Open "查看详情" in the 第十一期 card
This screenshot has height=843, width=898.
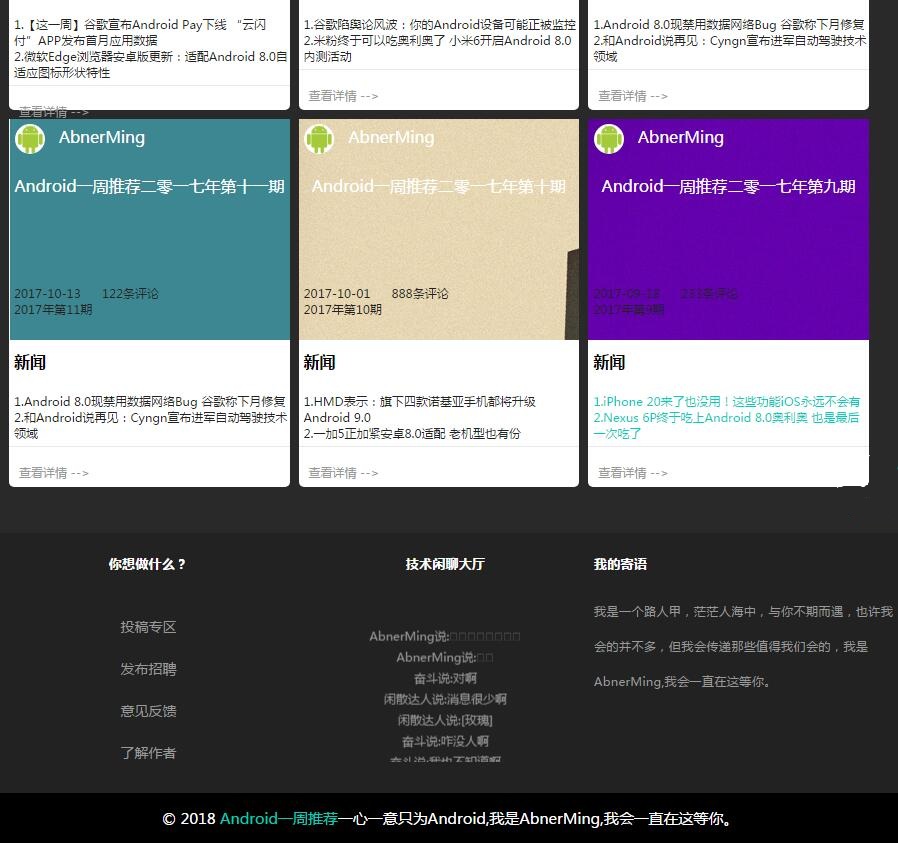[x=54, y=473]
